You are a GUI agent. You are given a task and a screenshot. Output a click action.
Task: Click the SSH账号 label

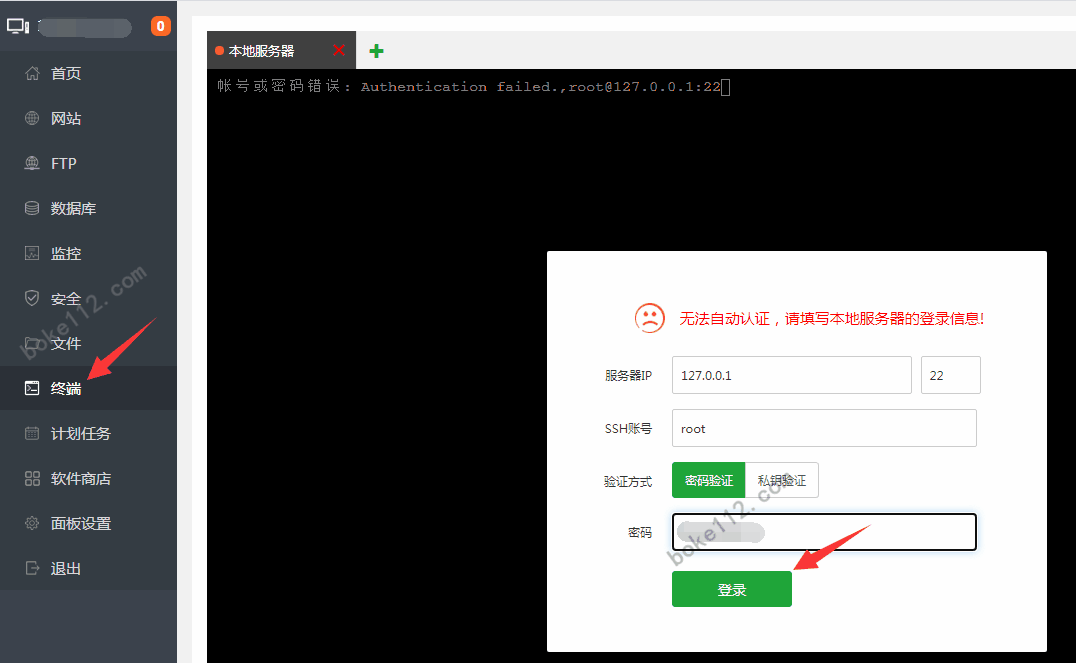coord(628,428)
